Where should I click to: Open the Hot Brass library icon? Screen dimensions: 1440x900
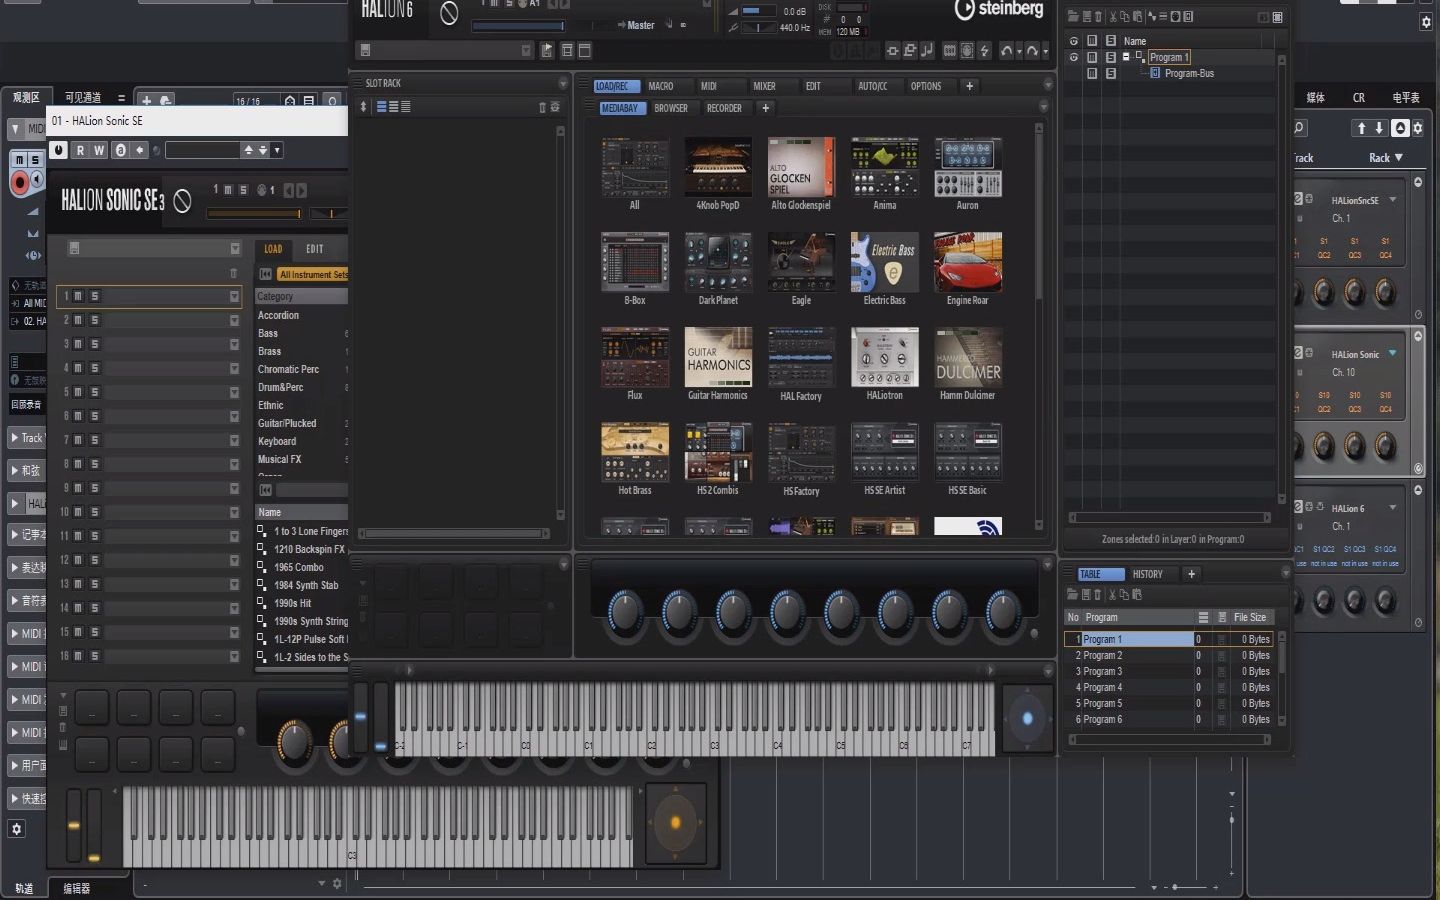tap(635, 452)
